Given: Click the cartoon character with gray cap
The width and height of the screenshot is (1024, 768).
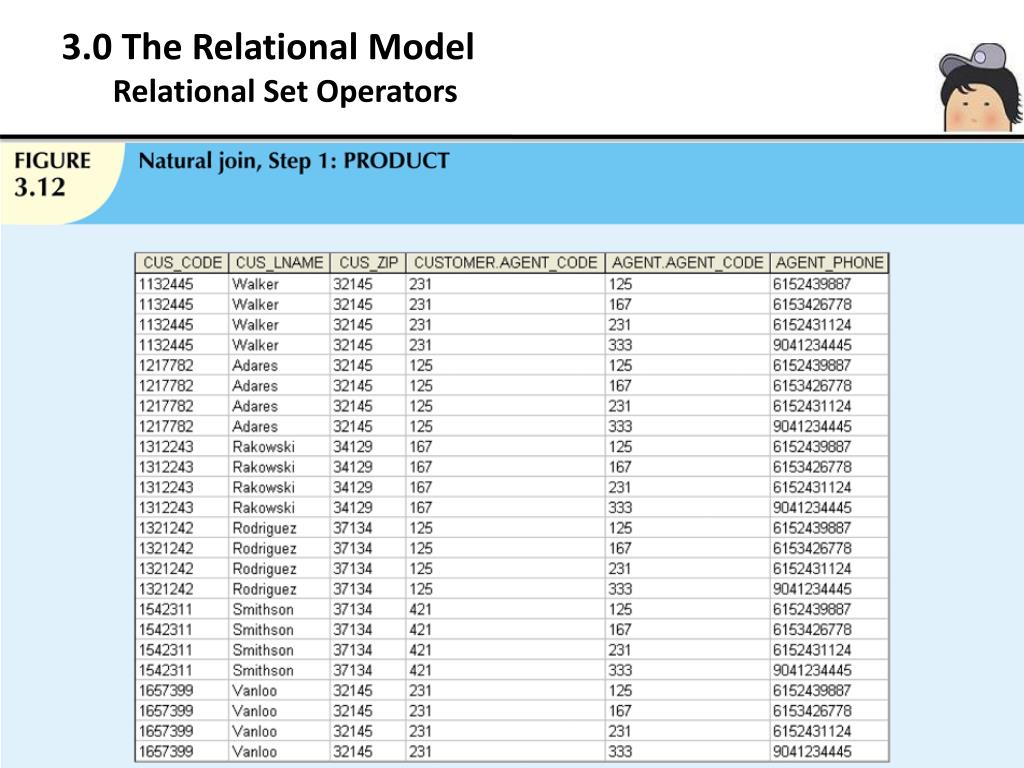Looking at the screenshot, I should [980, 87].
